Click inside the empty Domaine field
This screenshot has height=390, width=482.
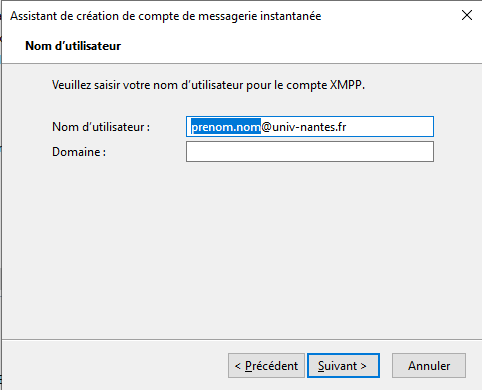pyautogui.click(x=310, y=152)
